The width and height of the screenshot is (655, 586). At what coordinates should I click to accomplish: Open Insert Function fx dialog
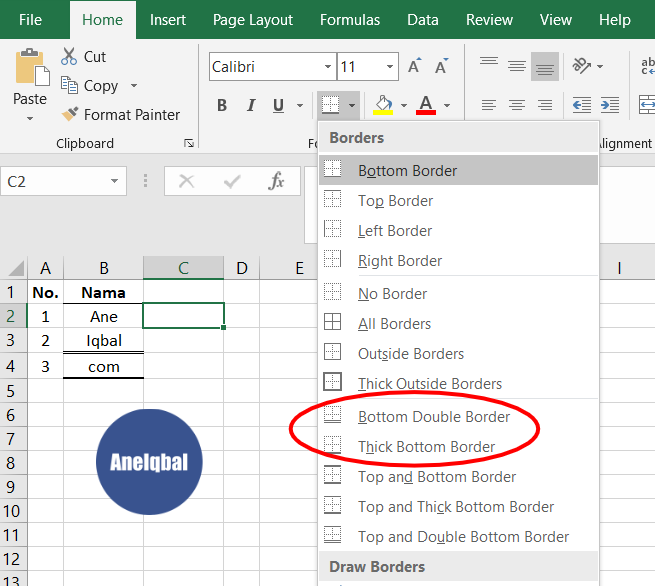coord(276,181)
